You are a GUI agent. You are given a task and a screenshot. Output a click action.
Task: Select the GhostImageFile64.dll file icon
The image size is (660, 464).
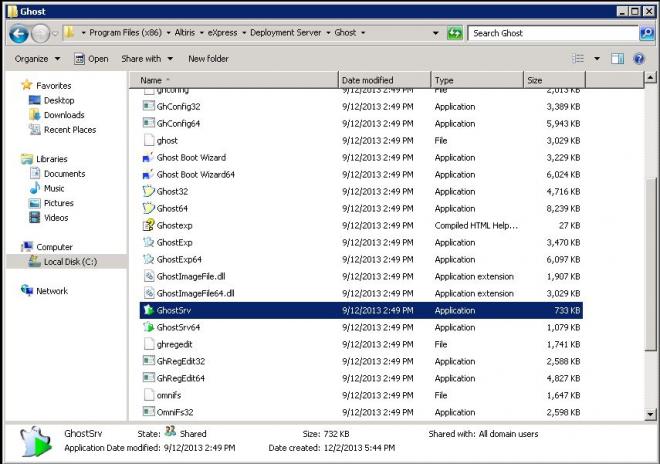149,293
